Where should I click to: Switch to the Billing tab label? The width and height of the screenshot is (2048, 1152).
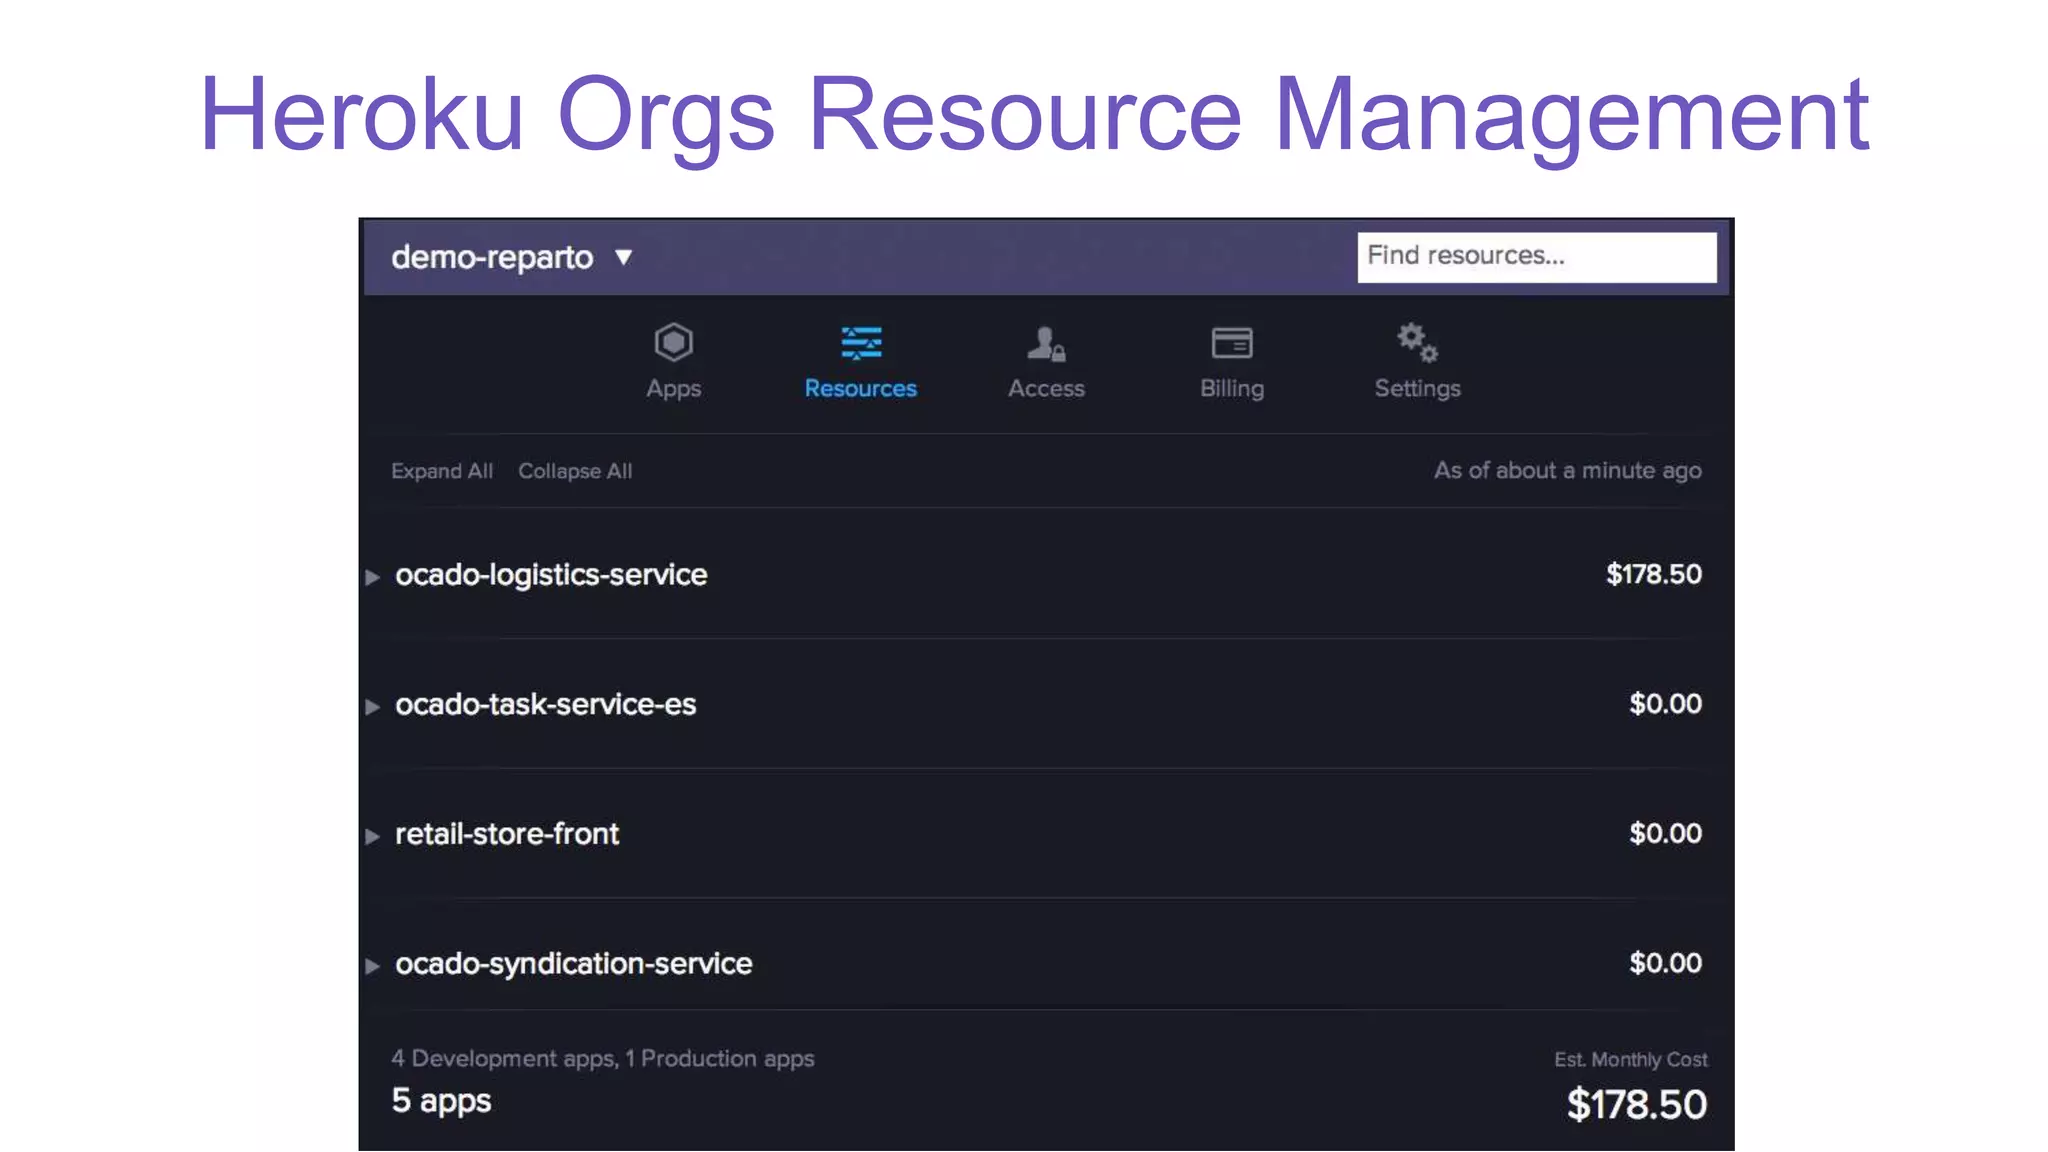(x=1232, y=389)
